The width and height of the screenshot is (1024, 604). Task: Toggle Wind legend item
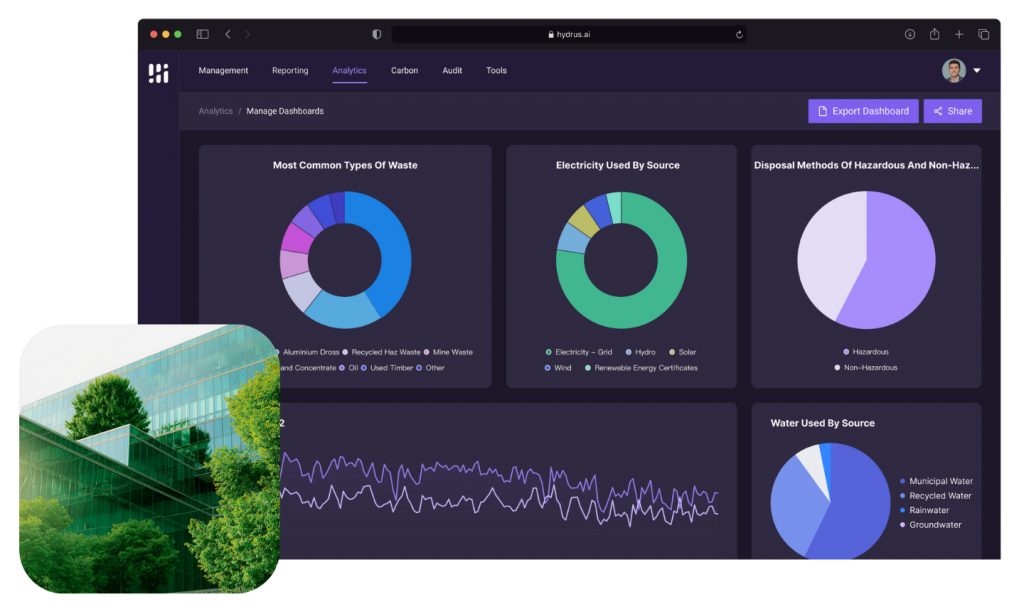click(558, 368)
